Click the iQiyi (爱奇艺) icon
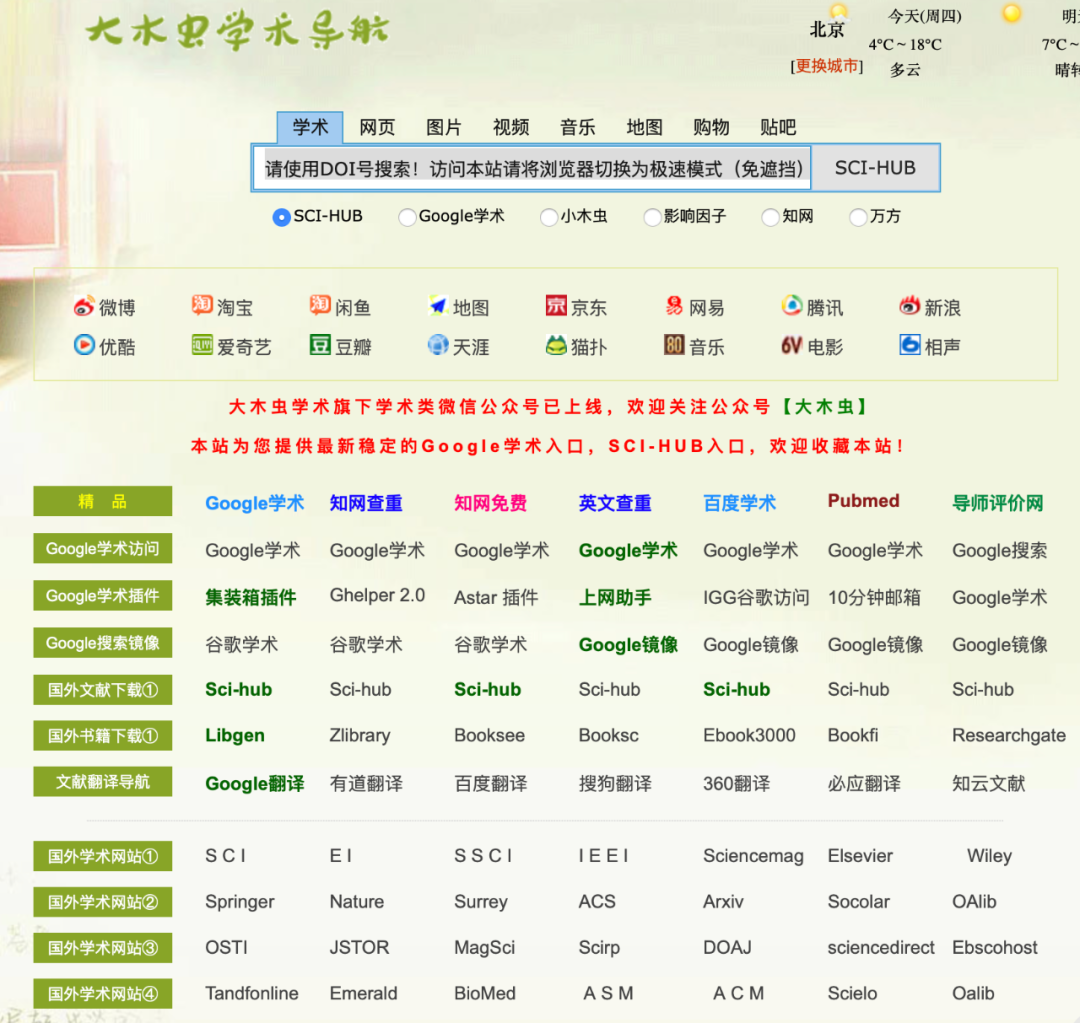 click(x=235, y=346)
